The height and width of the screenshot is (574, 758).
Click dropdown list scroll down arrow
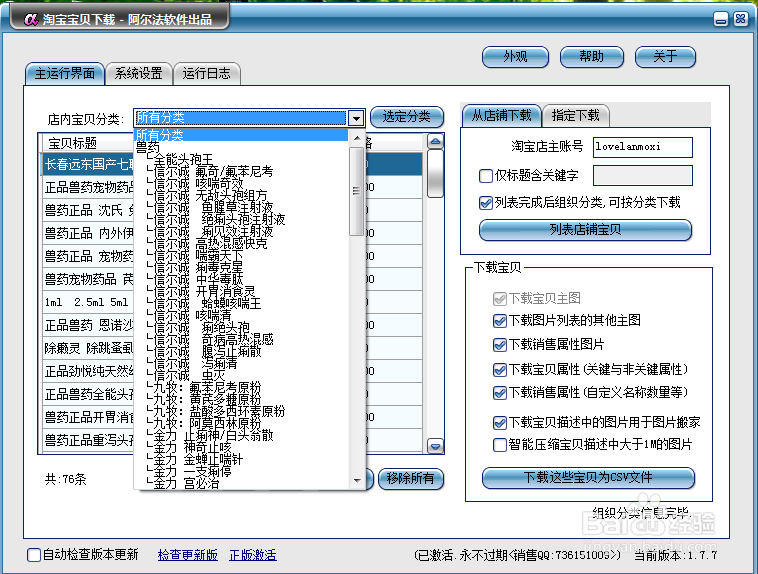[x=357, y=480]
